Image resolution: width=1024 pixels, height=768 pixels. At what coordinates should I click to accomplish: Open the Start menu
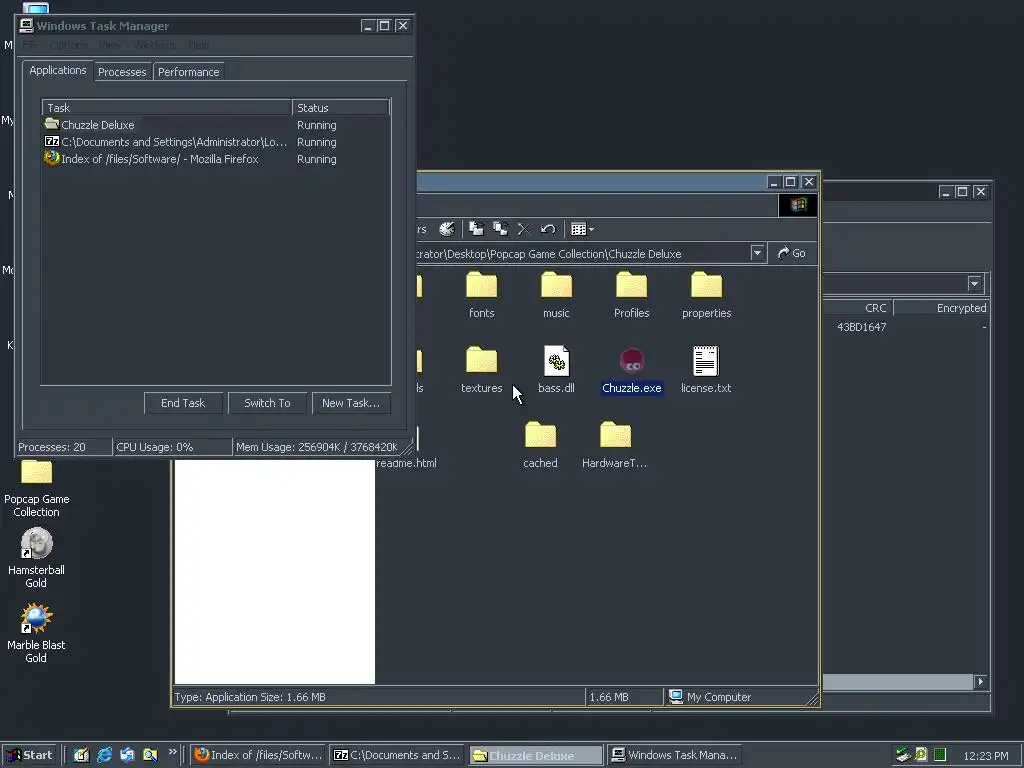(x=29, y=755)
